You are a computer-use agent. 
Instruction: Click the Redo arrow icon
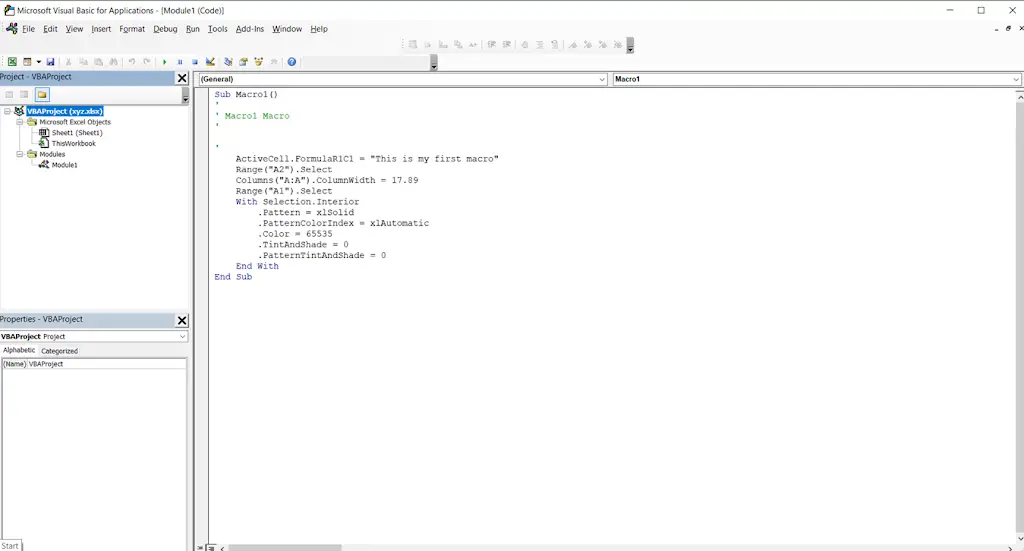pyautogui.click(x=147, y=62)
